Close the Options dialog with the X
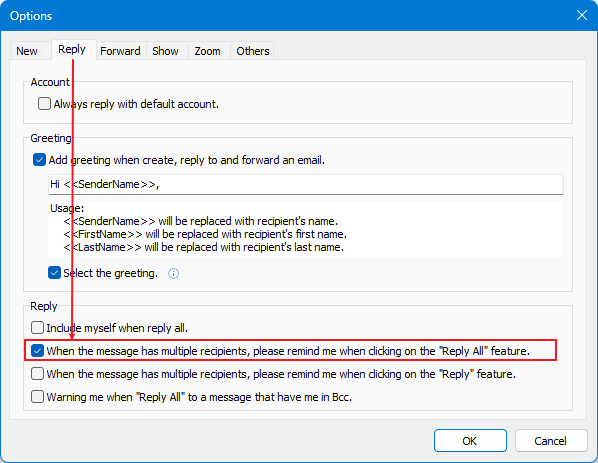This screenshot has height=463, width=598. click(582, 15)
